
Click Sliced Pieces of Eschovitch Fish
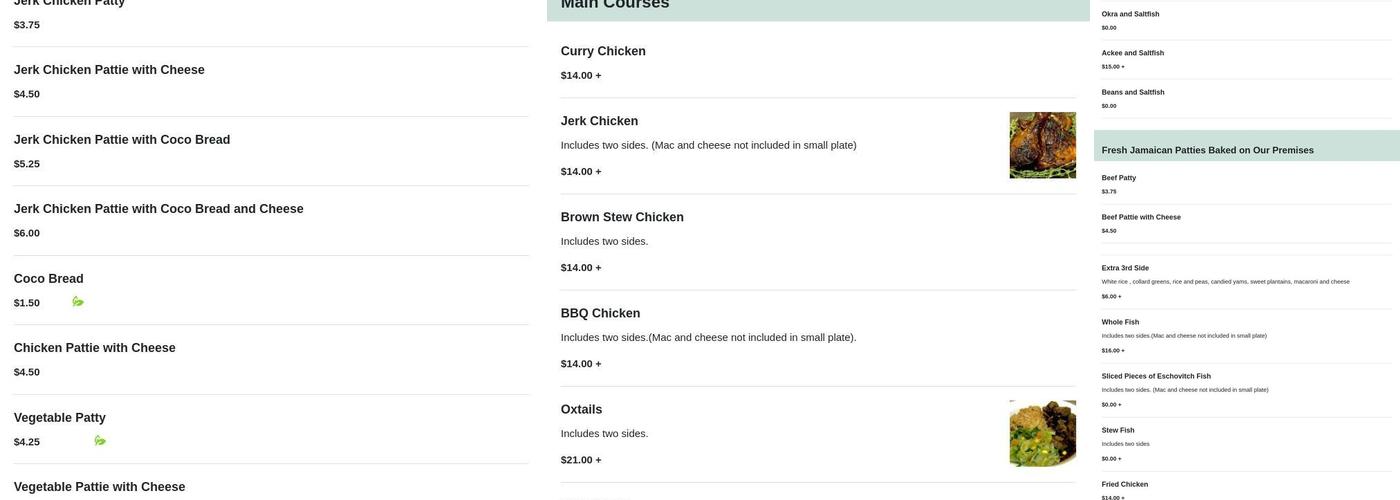click(1156, 376)
